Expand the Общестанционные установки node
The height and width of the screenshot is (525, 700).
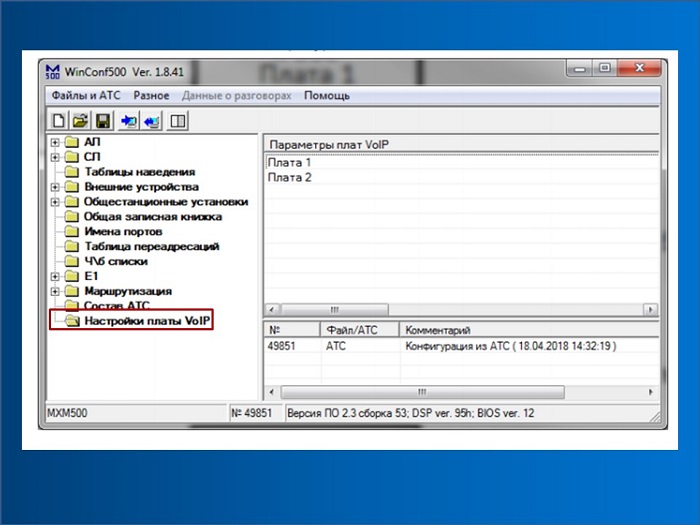[55, 202]
